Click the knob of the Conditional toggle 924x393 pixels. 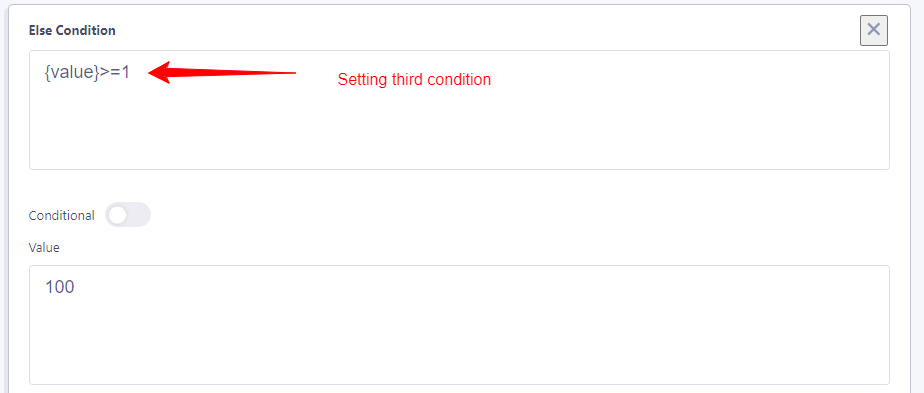click(x=117, y=216)
